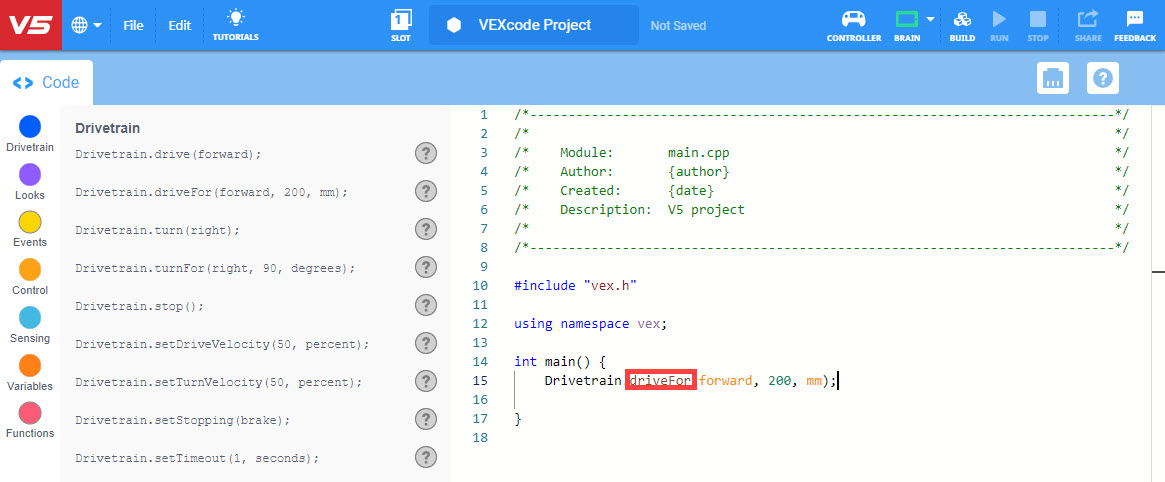Expand the Brain dropdown arrow
The image size is (1165, 482).
pos(930,19)
